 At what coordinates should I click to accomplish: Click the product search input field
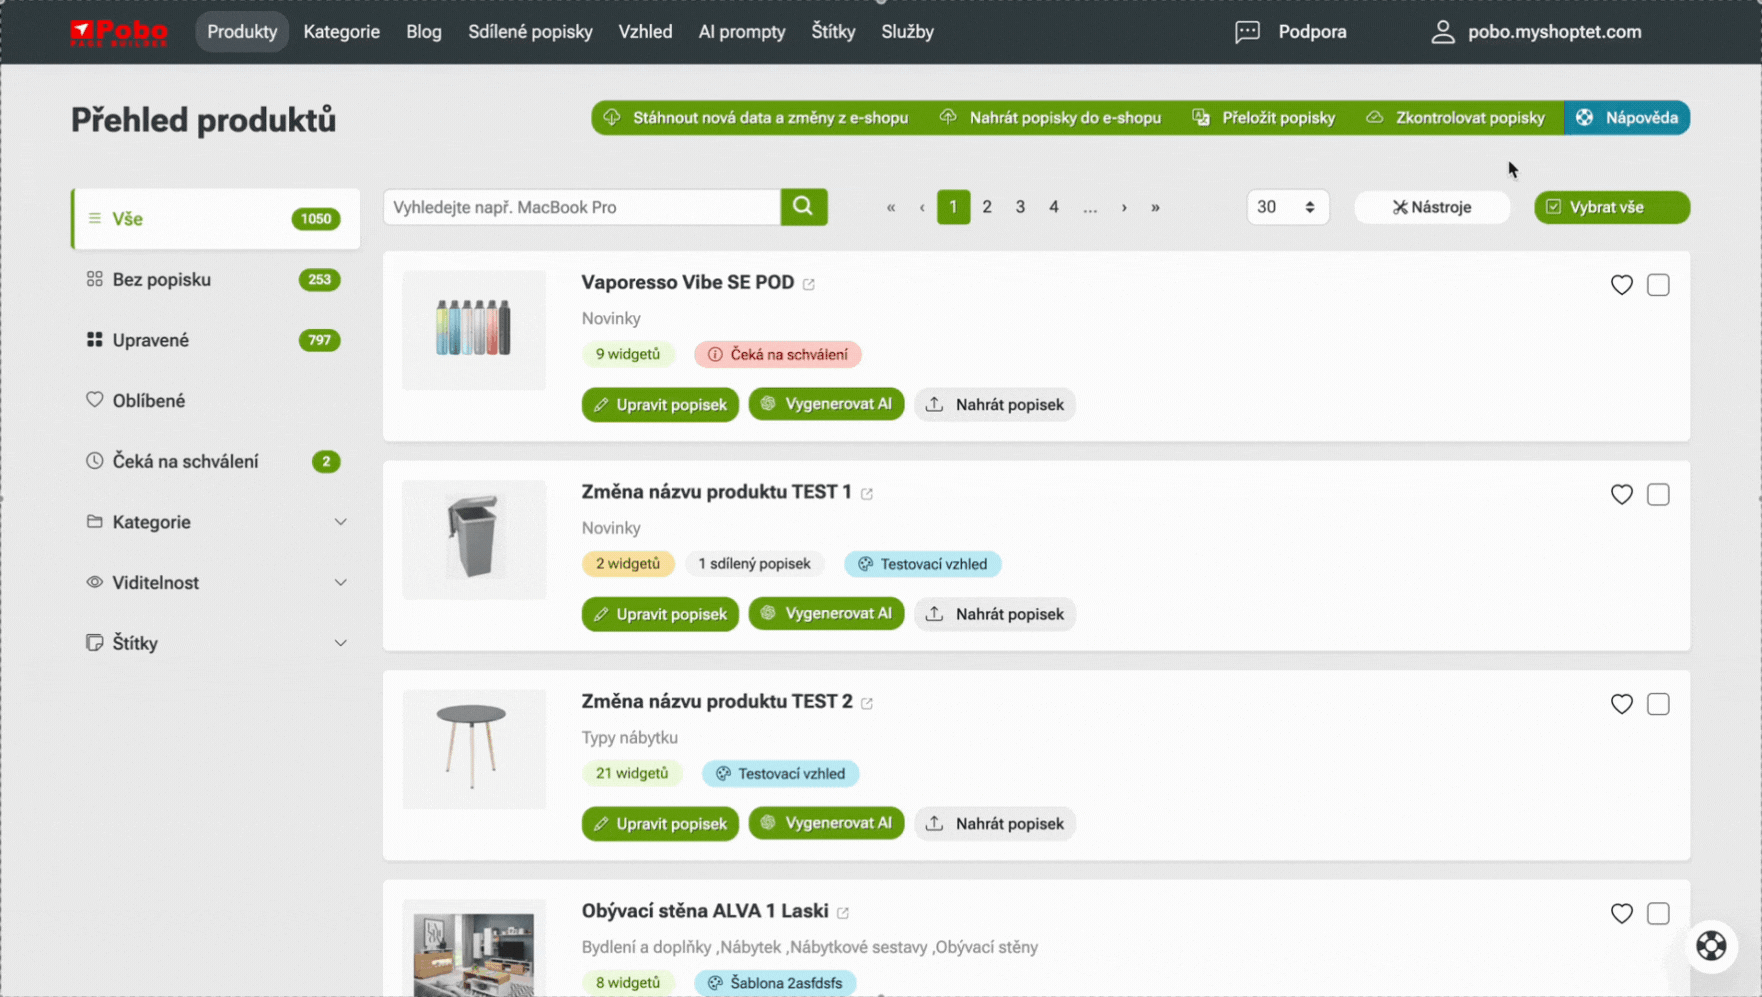point(580,207)
